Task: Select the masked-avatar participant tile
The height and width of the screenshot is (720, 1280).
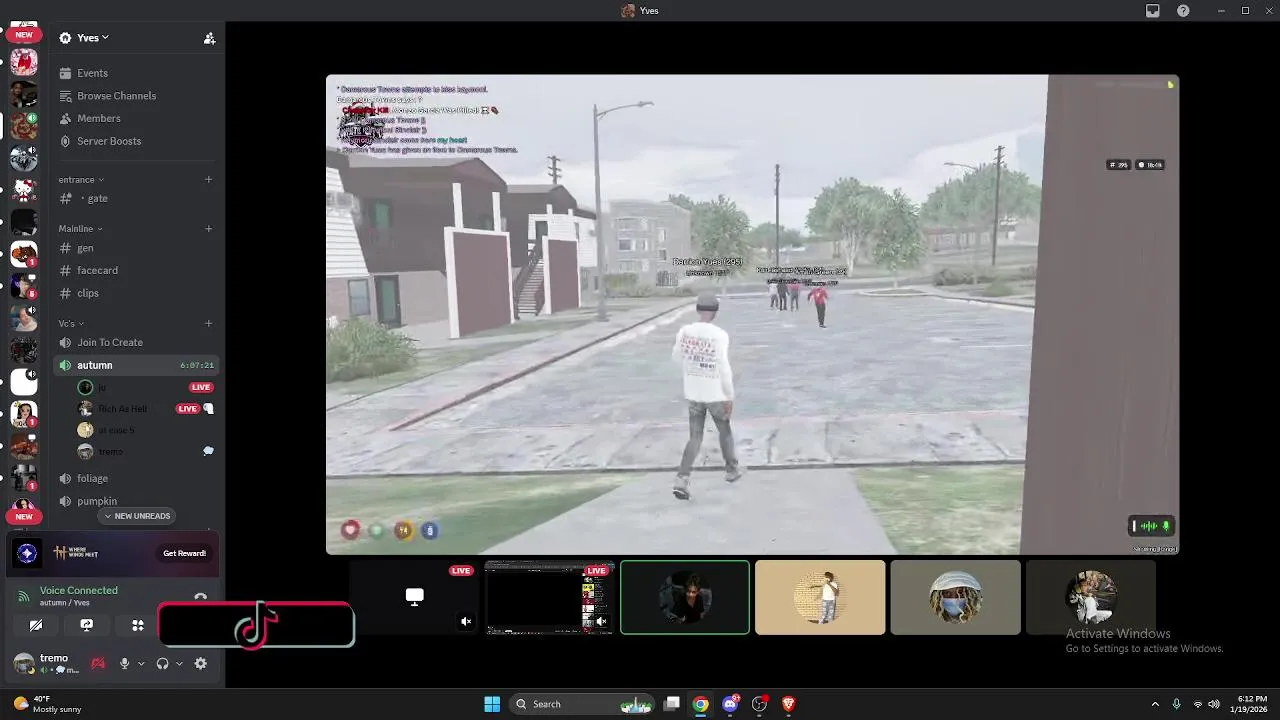Action: (955, 597)
